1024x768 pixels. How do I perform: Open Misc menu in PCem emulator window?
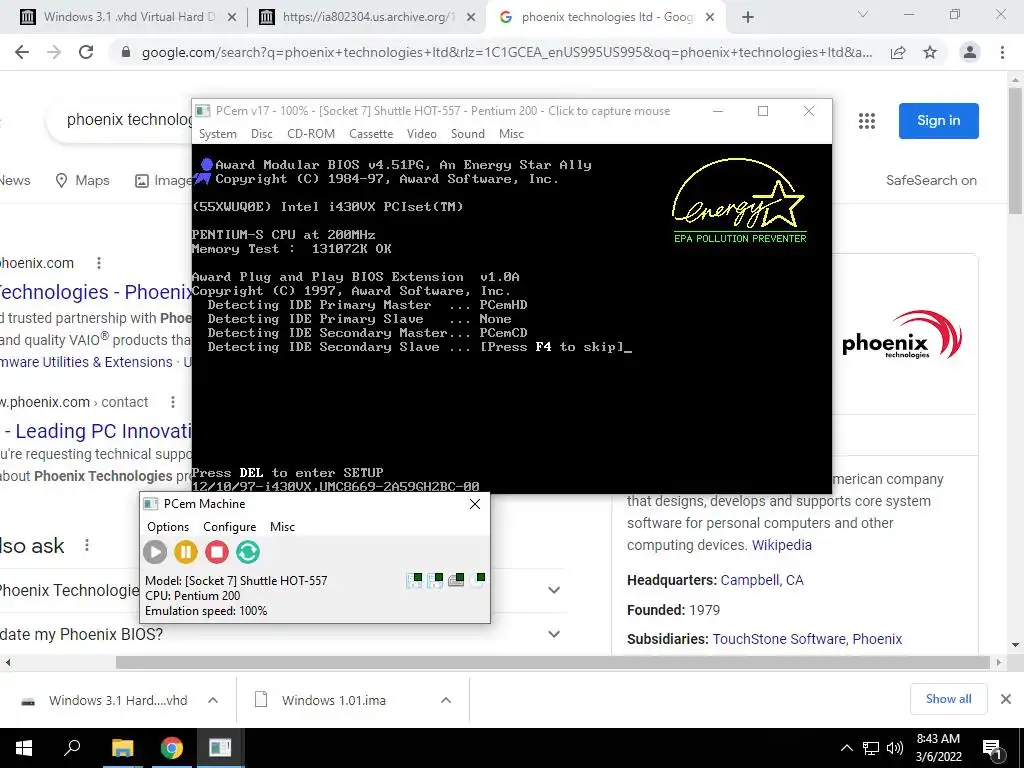pyautogui.click(x=511, y=134)
